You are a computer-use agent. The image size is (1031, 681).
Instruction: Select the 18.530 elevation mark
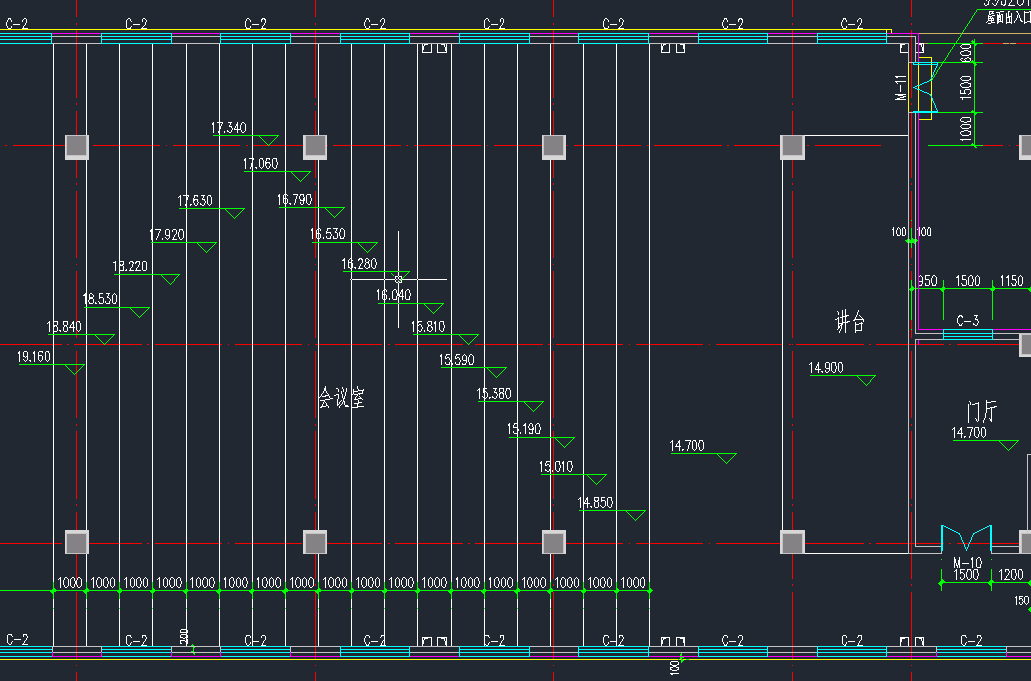click(x=101, y=299)
